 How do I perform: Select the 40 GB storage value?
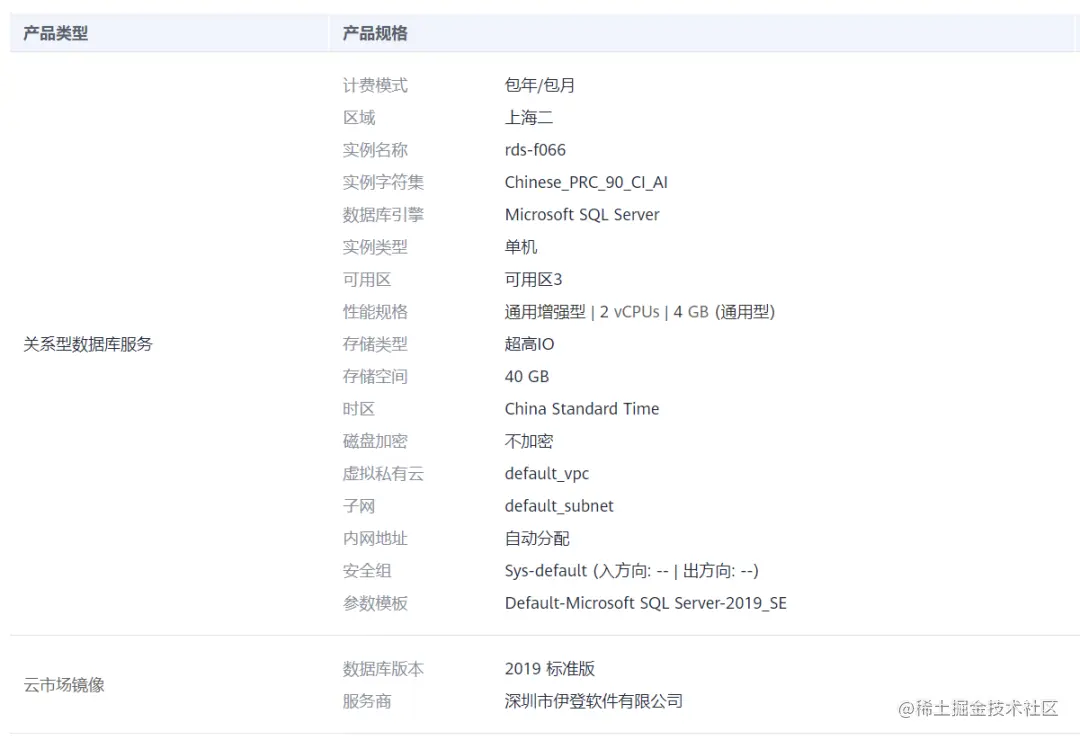(527, 376)
